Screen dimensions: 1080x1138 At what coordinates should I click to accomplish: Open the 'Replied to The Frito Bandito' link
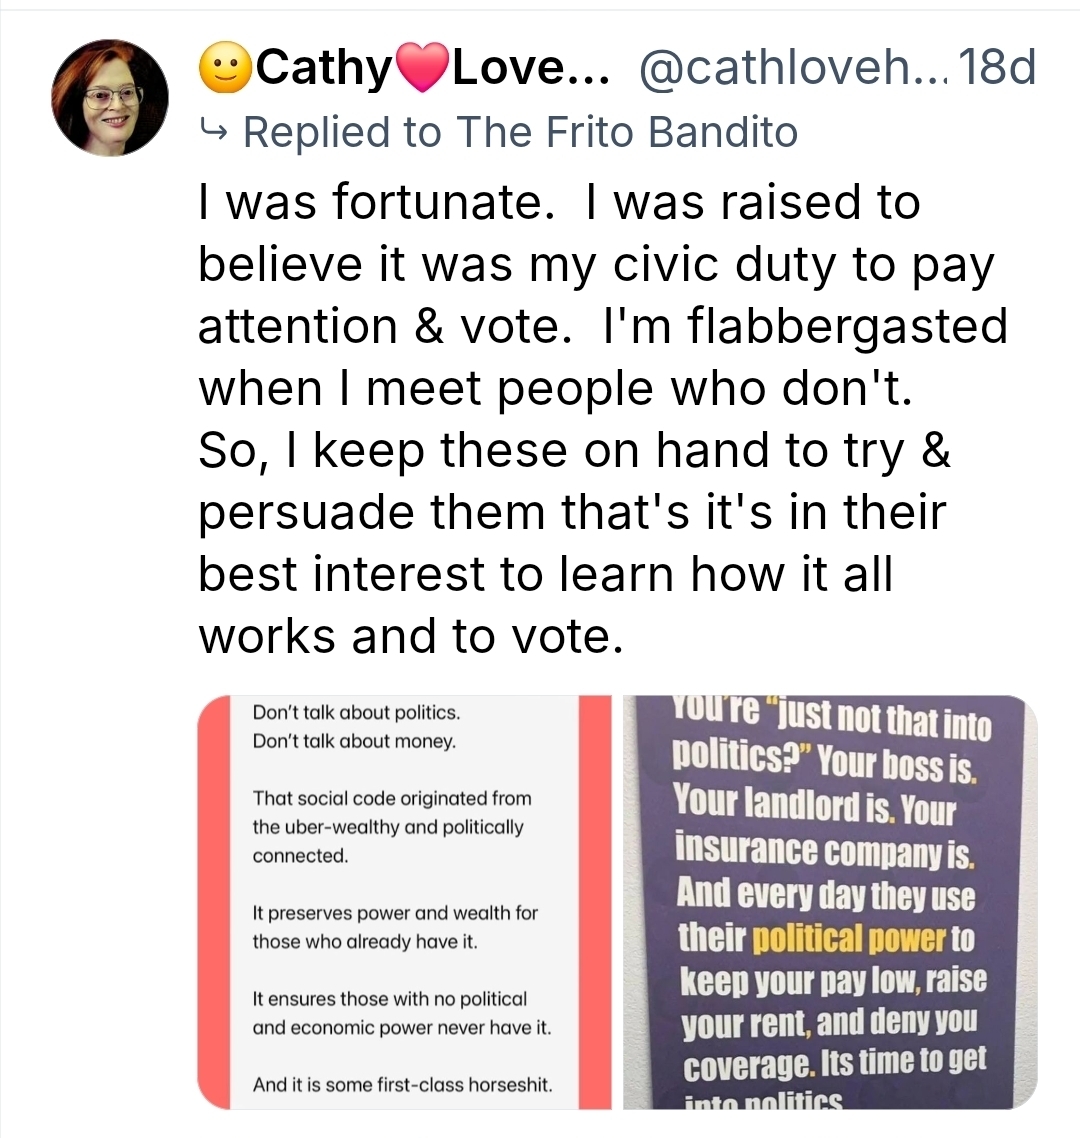(x=520, y=131)
